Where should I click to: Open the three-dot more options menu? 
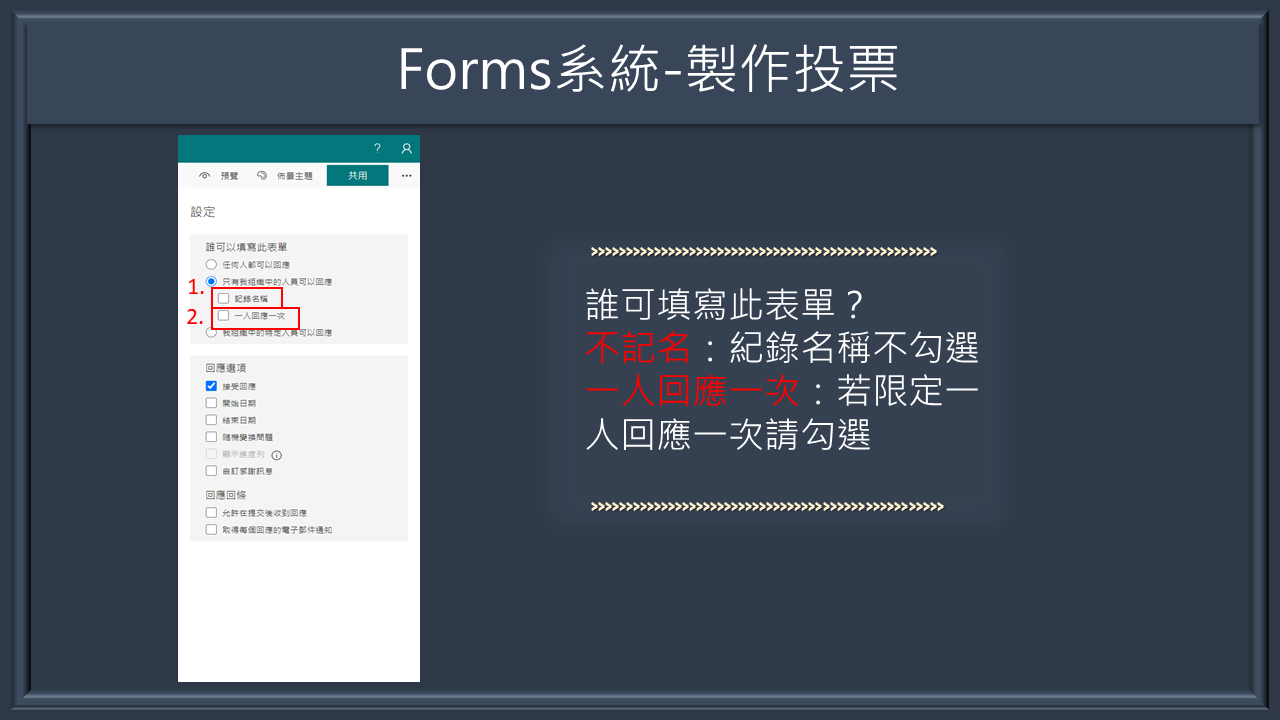point(406,176)
